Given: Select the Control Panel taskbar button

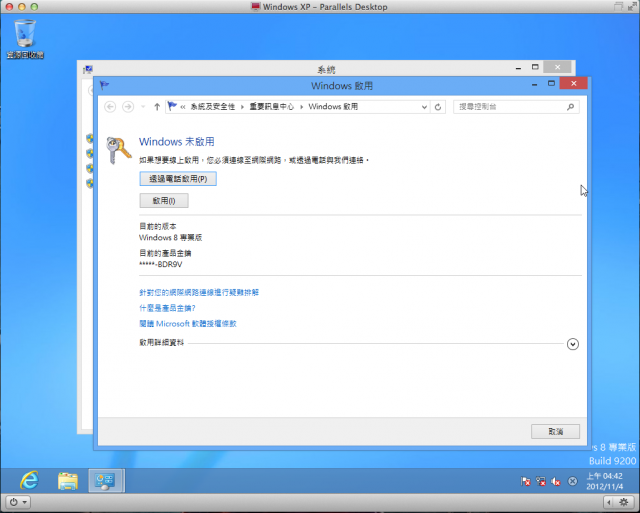Looking at the screenshot, I should coord(105,481).
